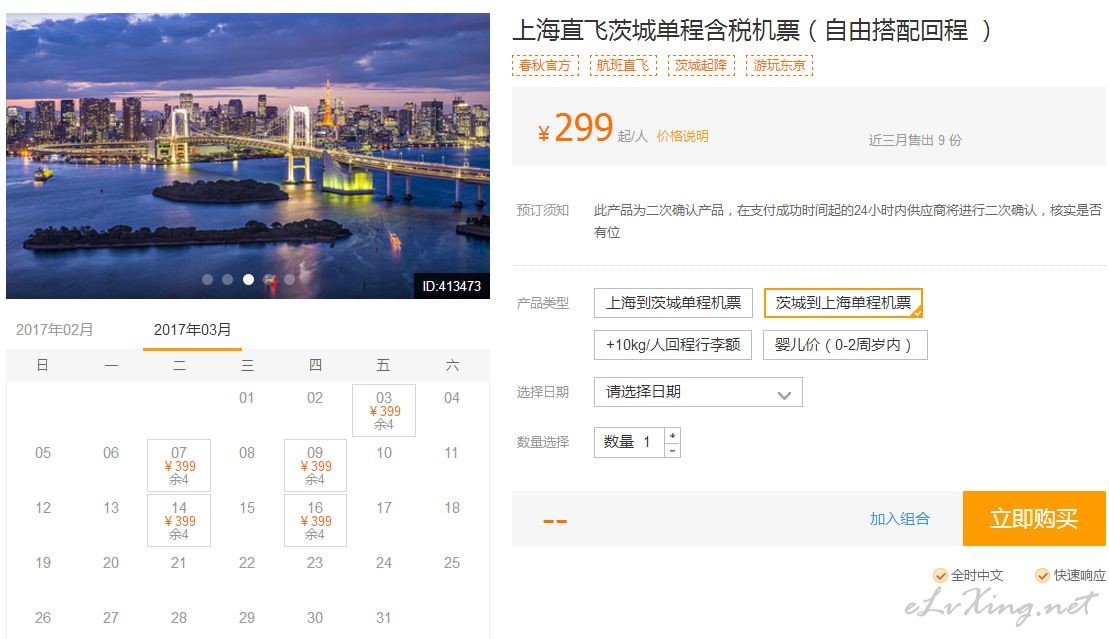
Task: Click the 快速响应 service text
Action: [x=1079, y=575]
